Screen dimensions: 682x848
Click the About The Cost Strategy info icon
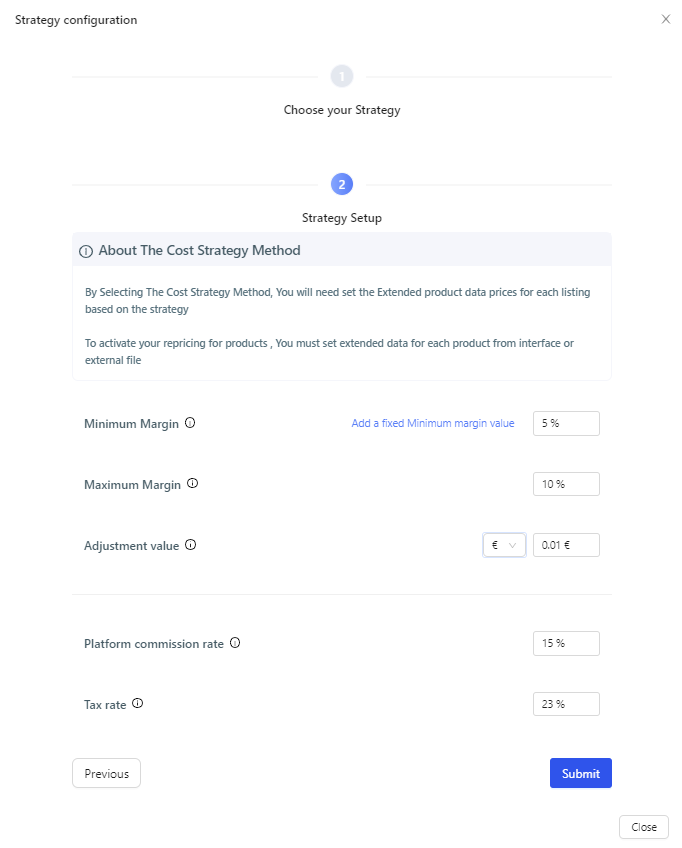pyautogui.click(x=86, y=251)
